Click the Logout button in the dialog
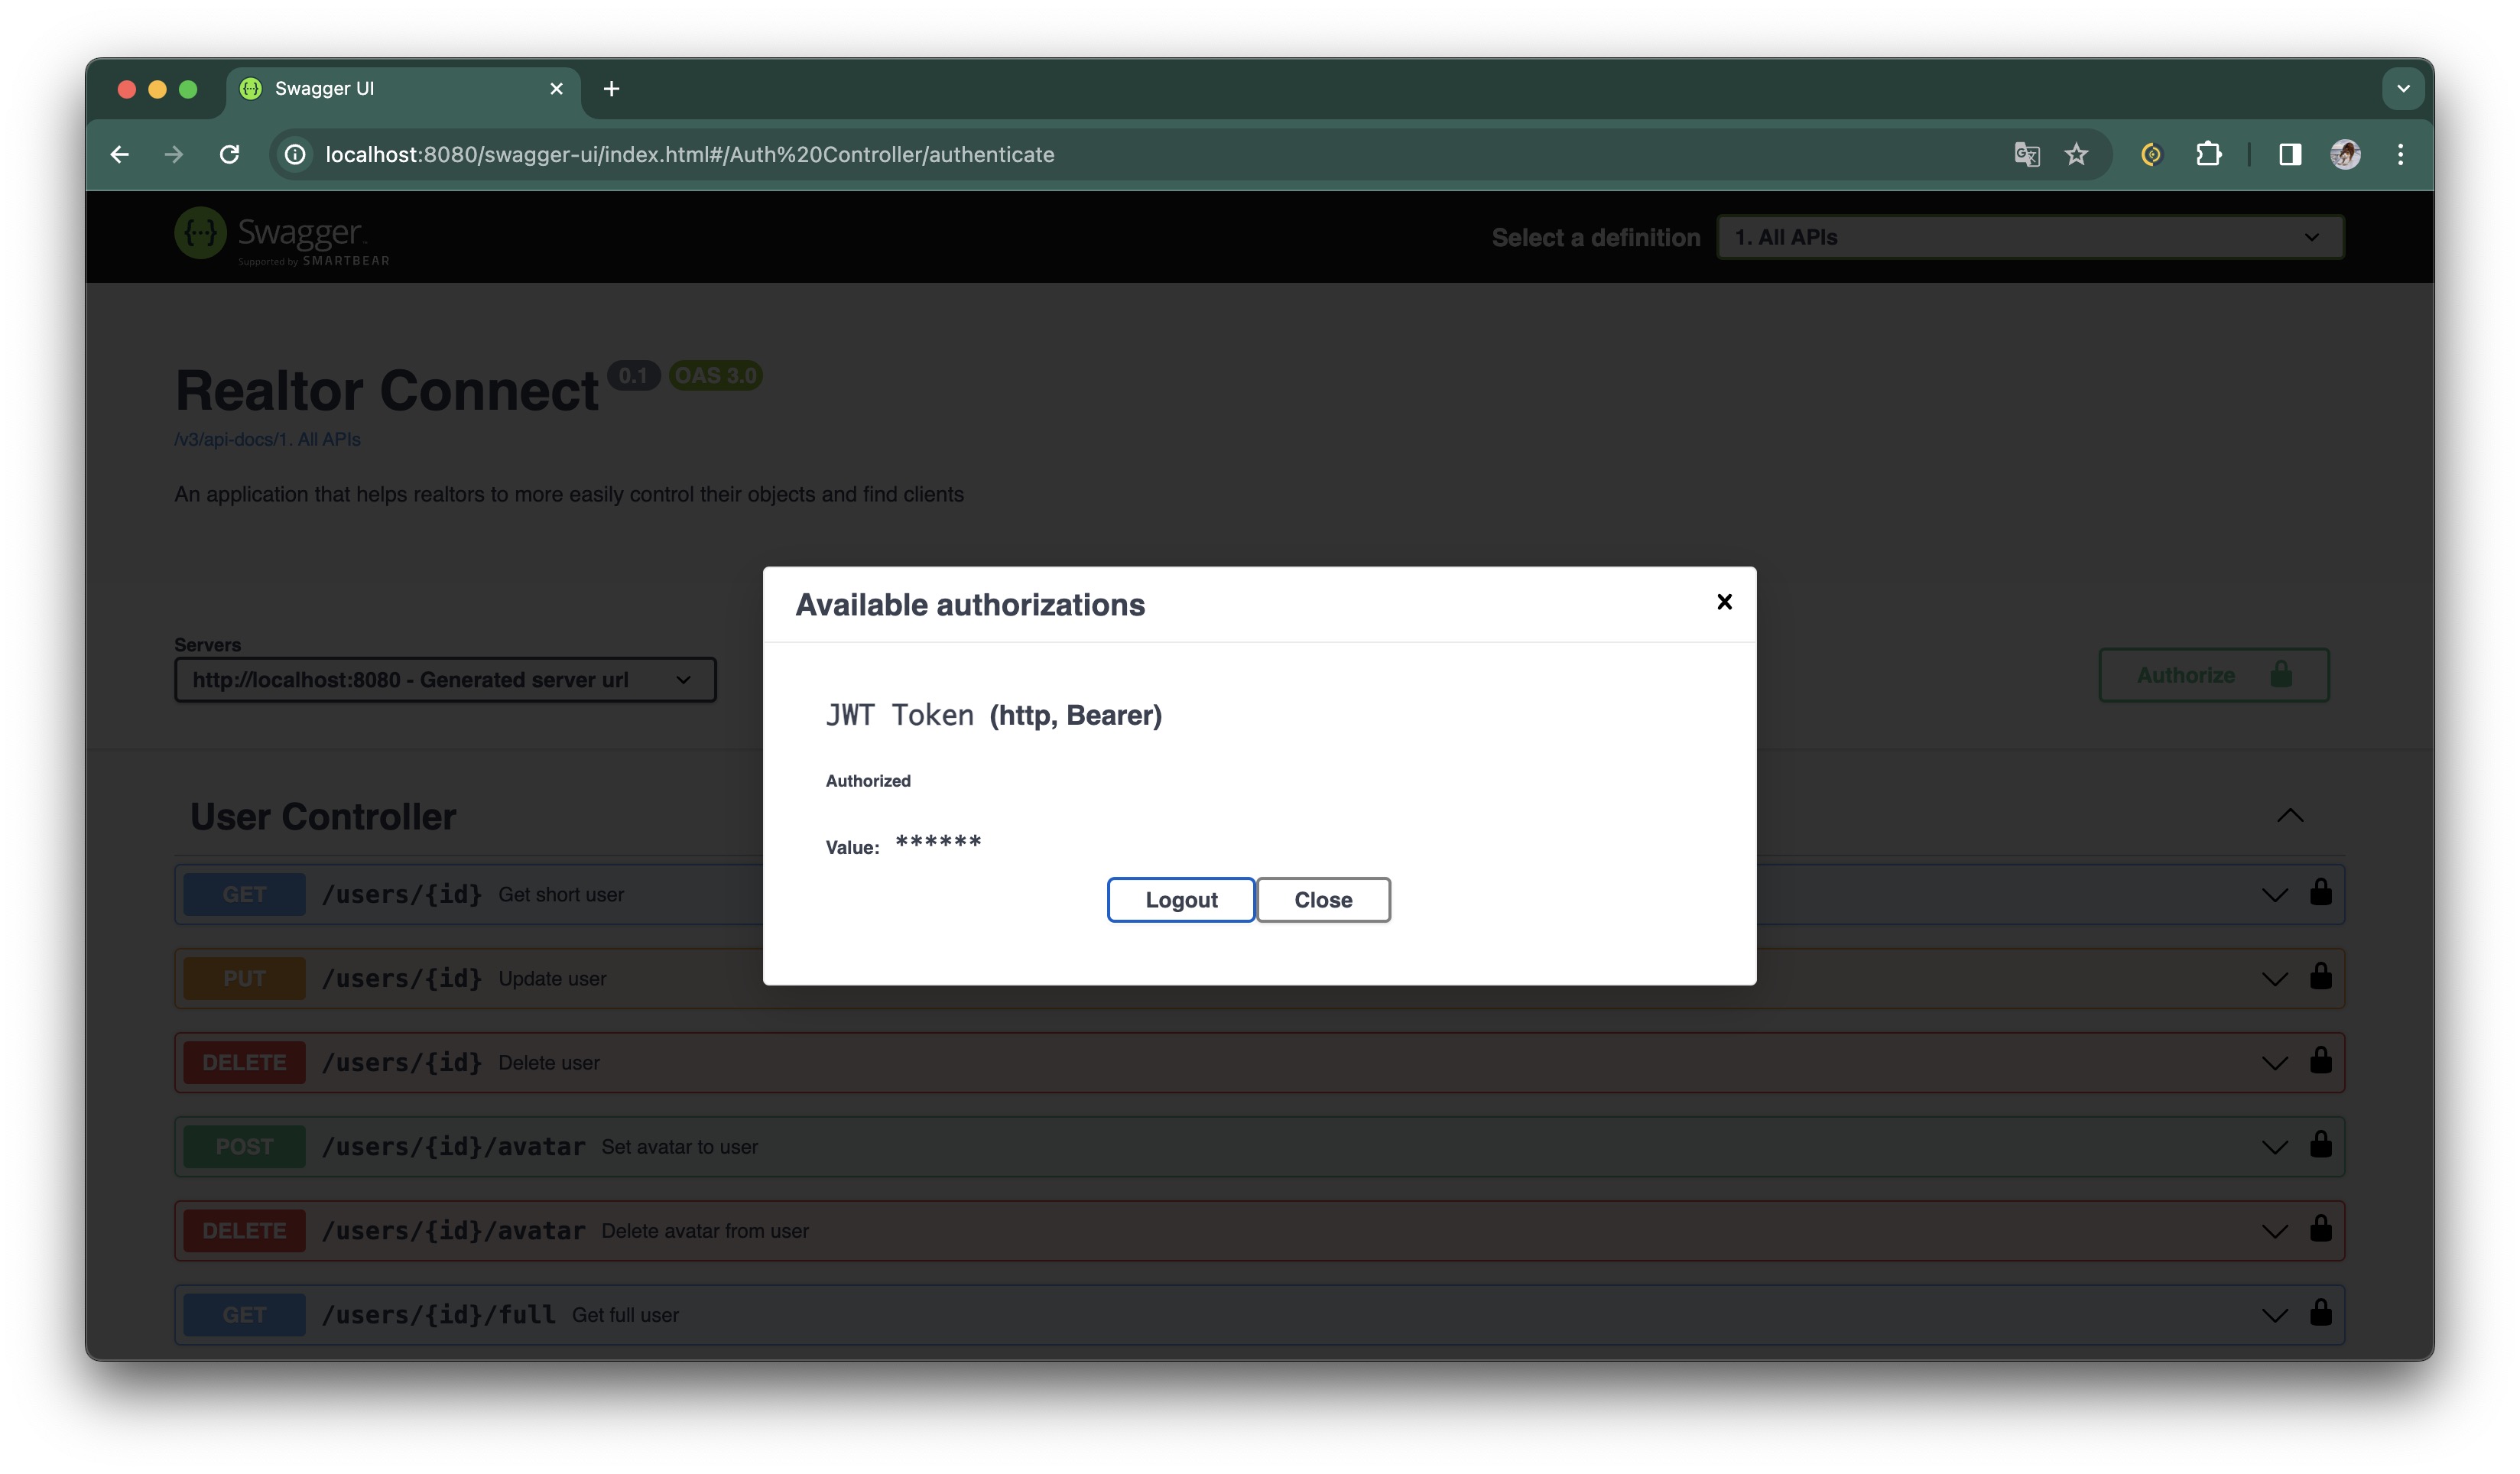The height and width of the screenshot is (1474, 2520). (1181, 899)
